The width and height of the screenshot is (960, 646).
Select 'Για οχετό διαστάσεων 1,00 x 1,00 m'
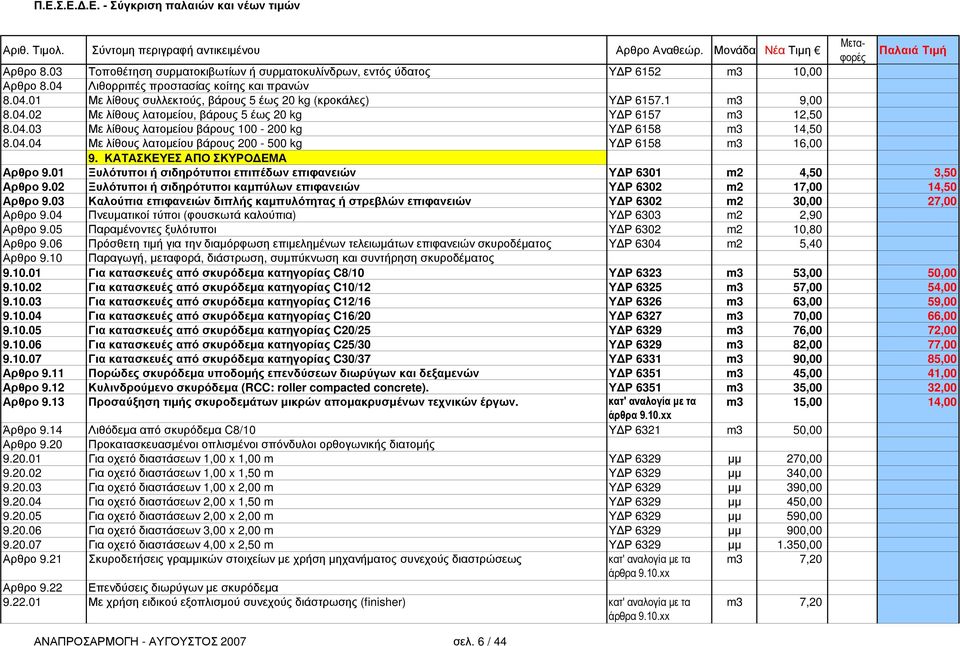(181, 459)
